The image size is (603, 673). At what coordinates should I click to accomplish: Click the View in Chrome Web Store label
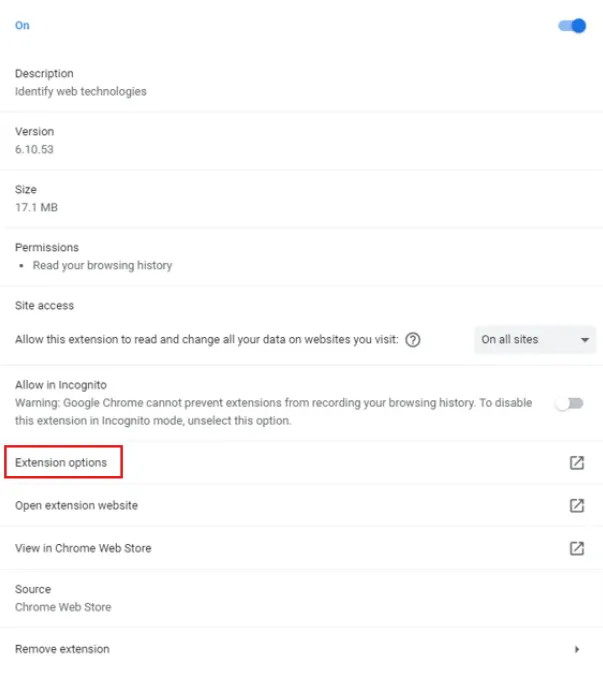coord(83,548)
